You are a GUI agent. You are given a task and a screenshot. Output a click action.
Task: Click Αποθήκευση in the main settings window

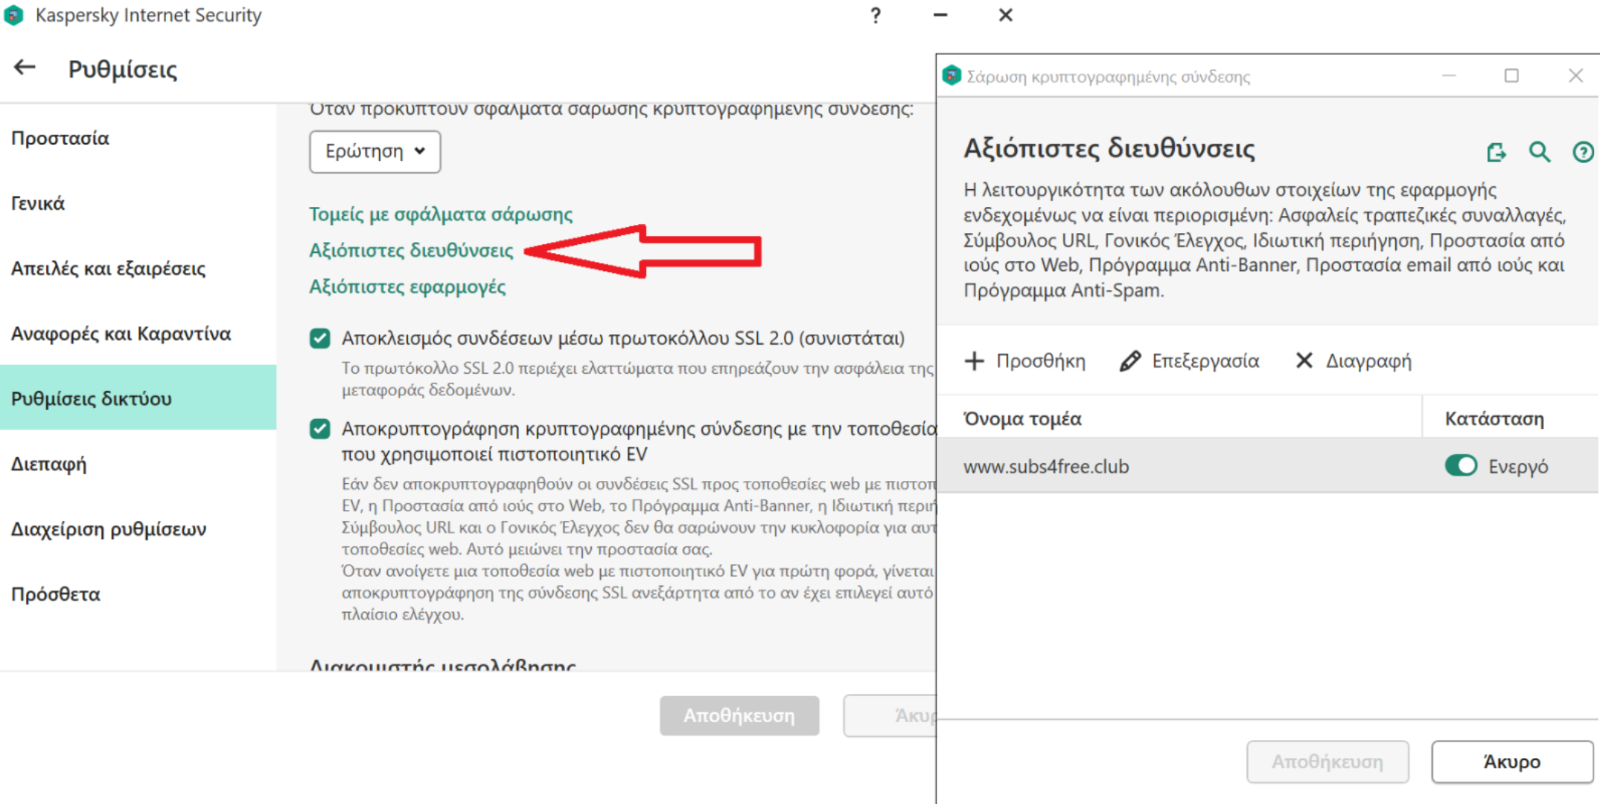(740, 716)
